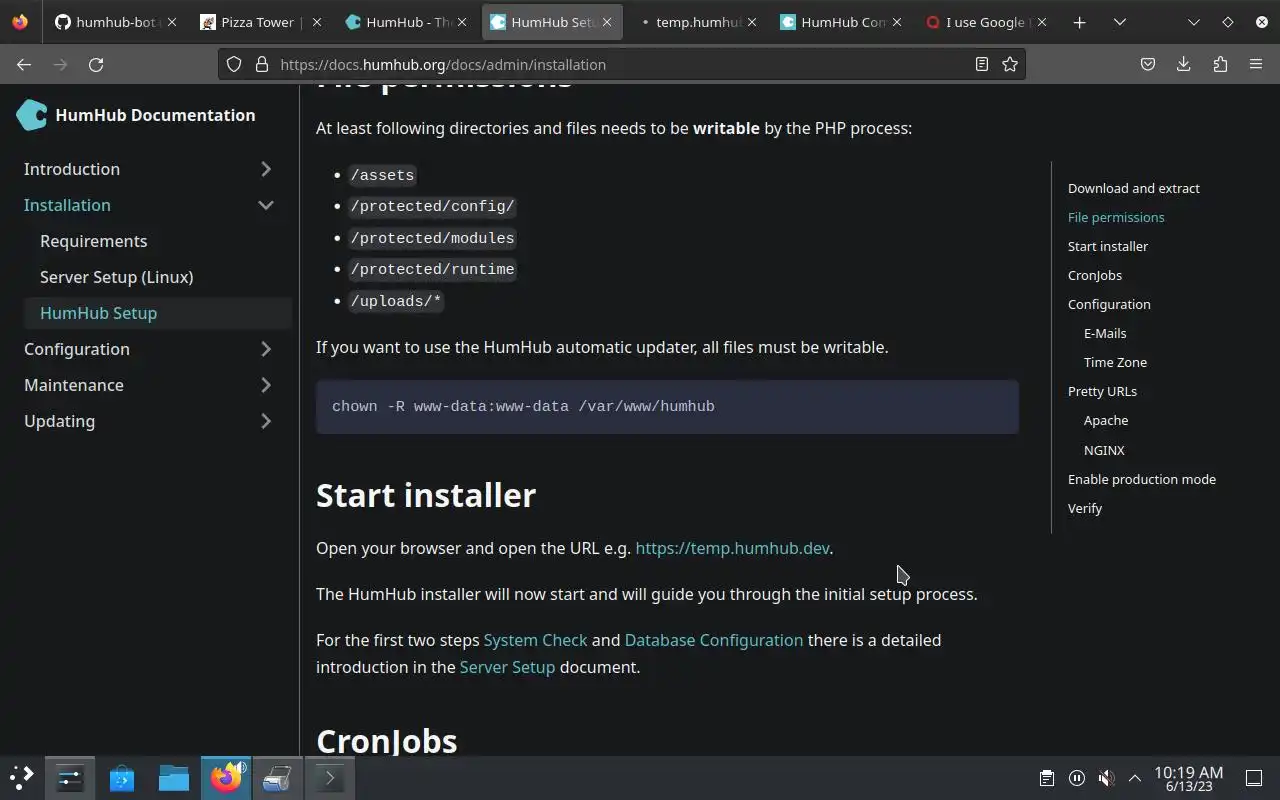The image size is (1280, 800).
Task: Open the downloads arrow icon
Action: coord(1184,64)
